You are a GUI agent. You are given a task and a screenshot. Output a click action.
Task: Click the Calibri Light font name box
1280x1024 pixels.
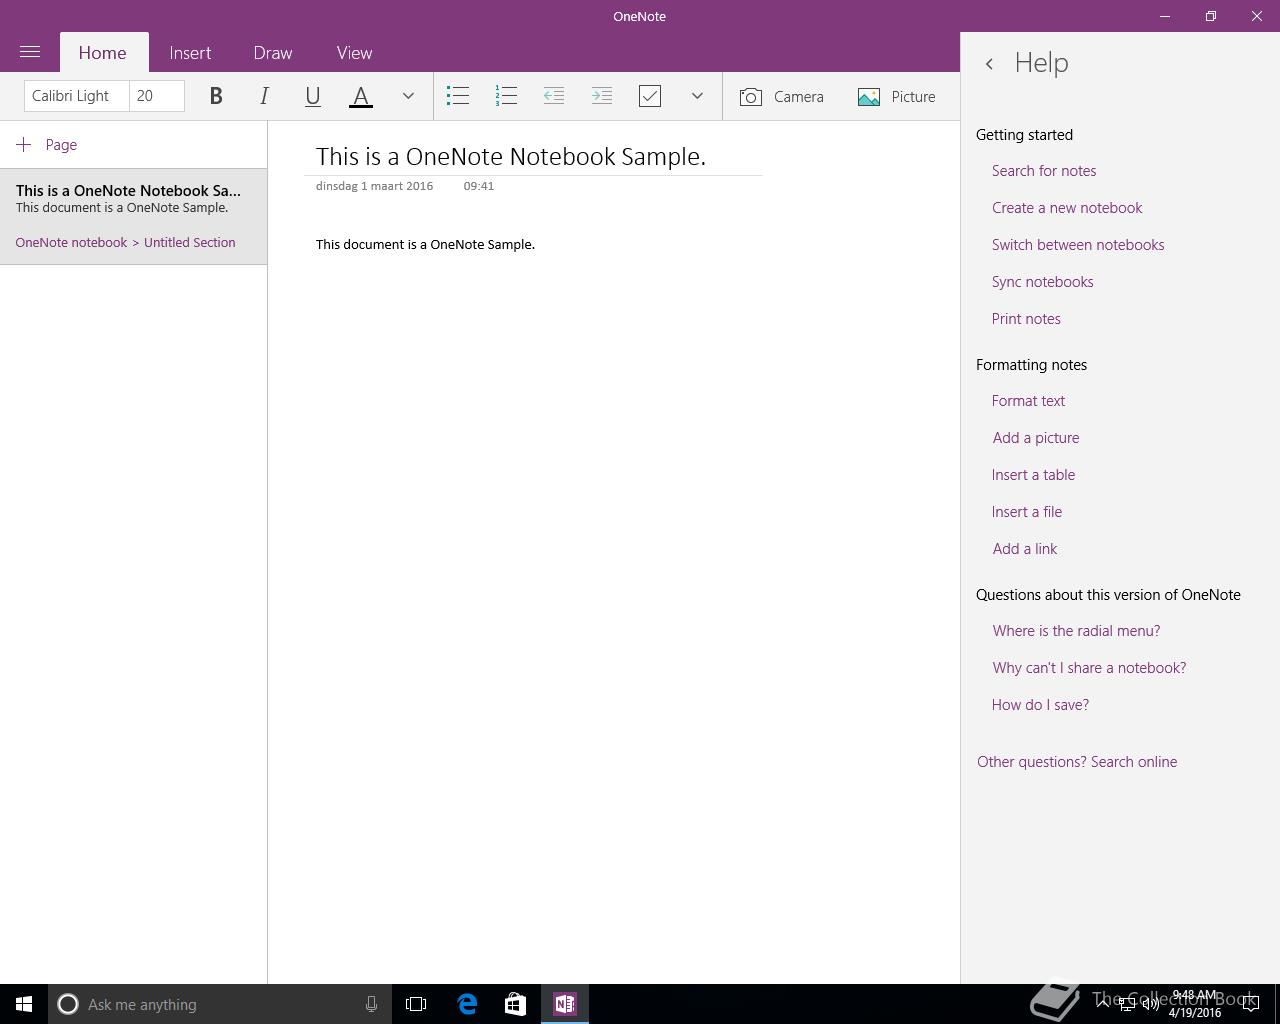pyautogui.click(x=77, y=96)
